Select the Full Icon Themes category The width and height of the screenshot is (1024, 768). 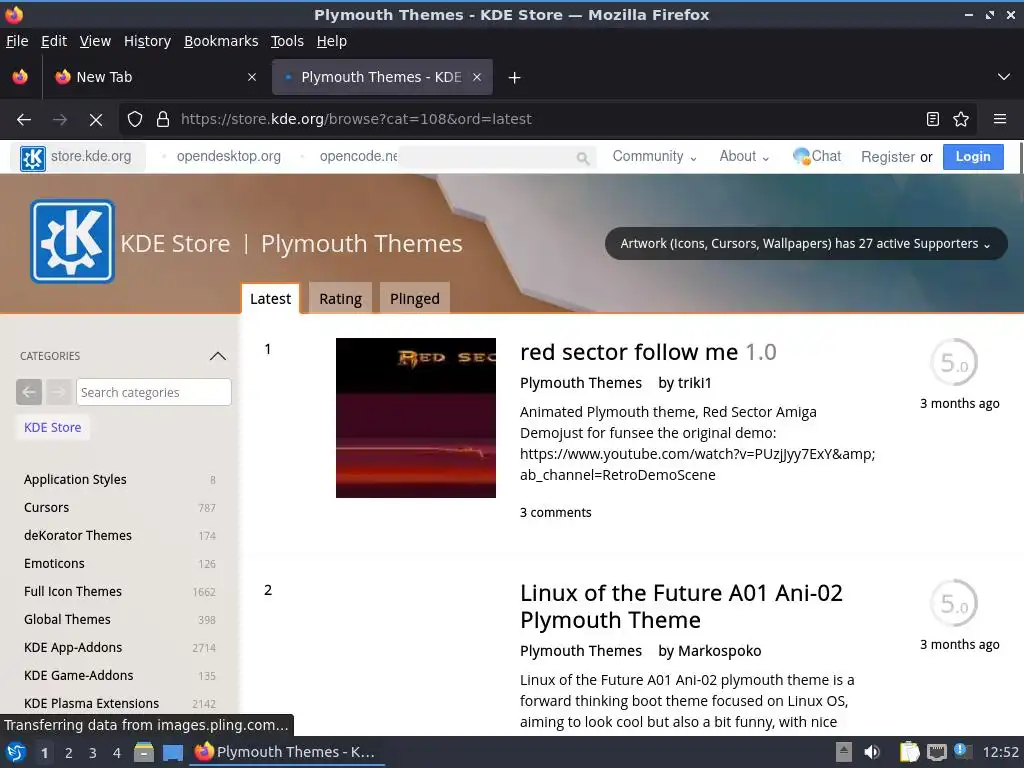point(72,591)
